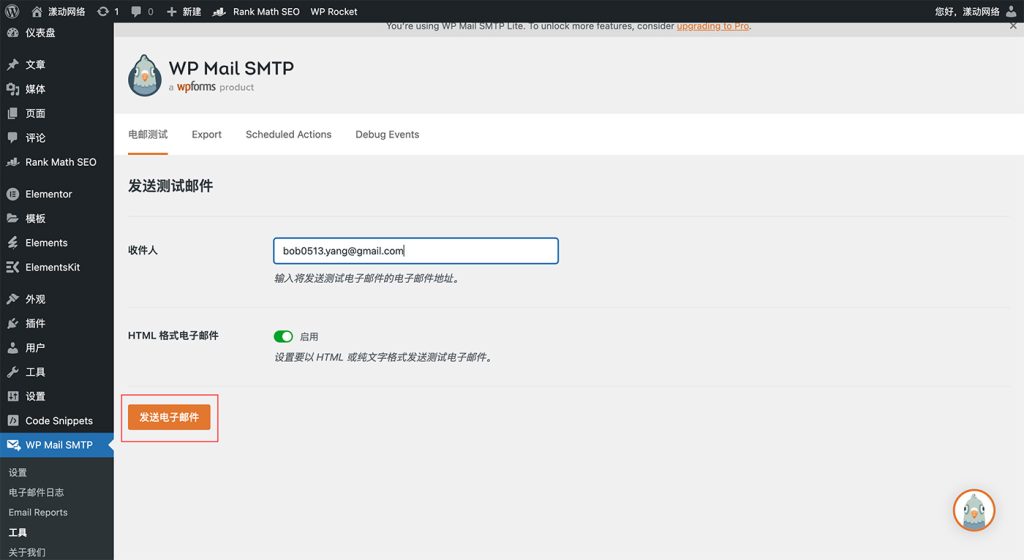Switch to the Export tab
Viewport: 1024px width, 560px height.
[206, 134]
